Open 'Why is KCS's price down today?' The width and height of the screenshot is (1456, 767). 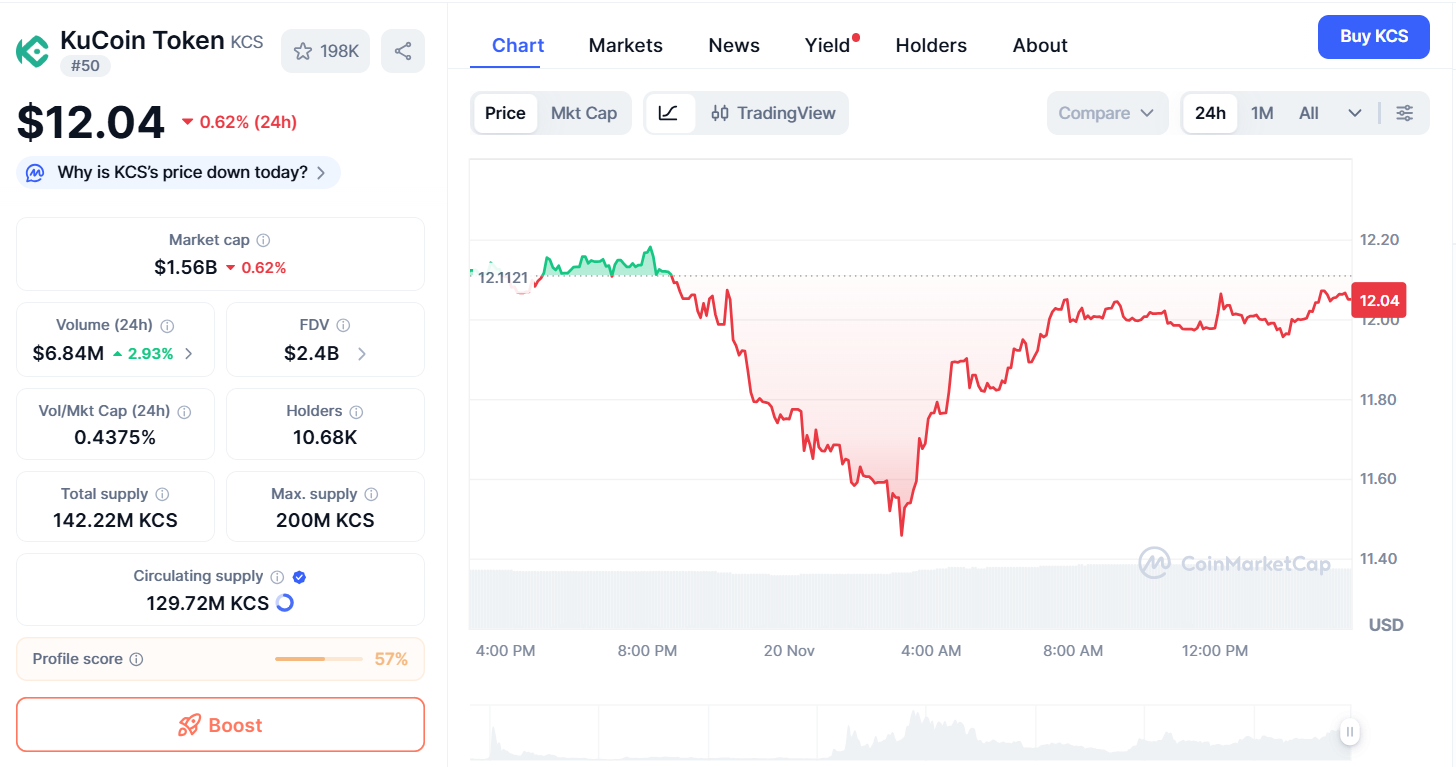click(x=179, y=172)
